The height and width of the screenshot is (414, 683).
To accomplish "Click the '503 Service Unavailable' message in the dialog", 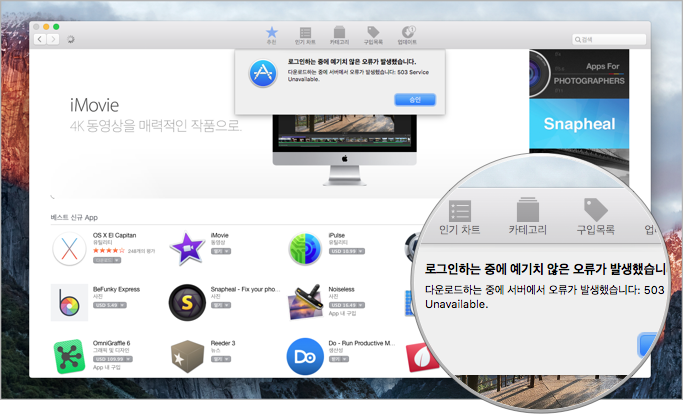I will coord(358,76).
